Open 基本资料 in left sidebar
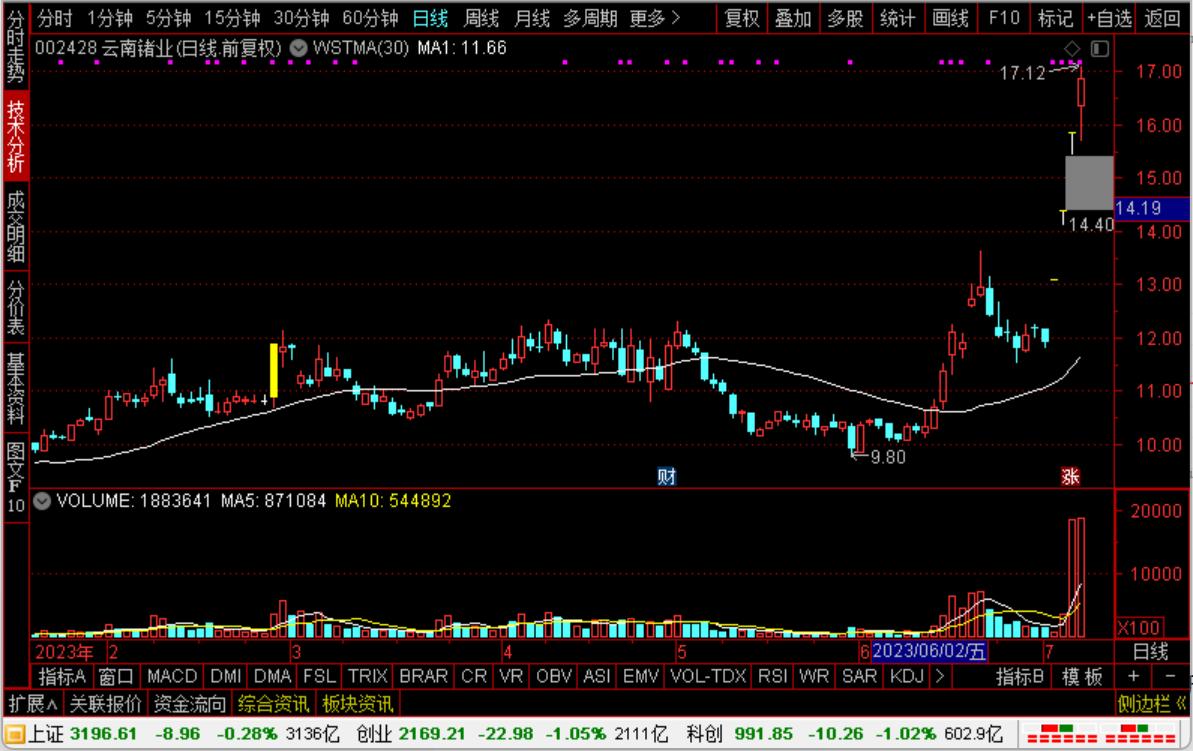 [x=15, y=388]
